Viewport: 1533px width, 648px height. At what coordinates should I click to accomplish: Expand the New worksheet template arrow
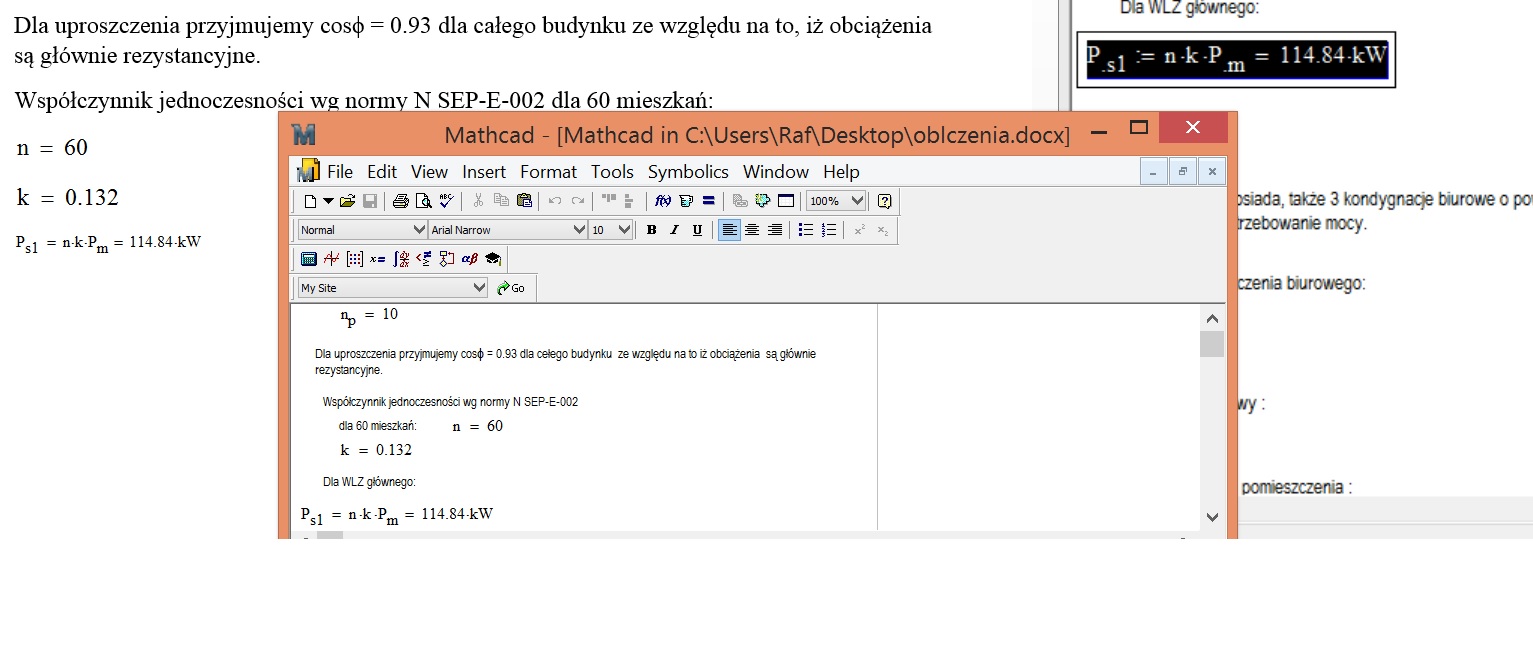328,201
